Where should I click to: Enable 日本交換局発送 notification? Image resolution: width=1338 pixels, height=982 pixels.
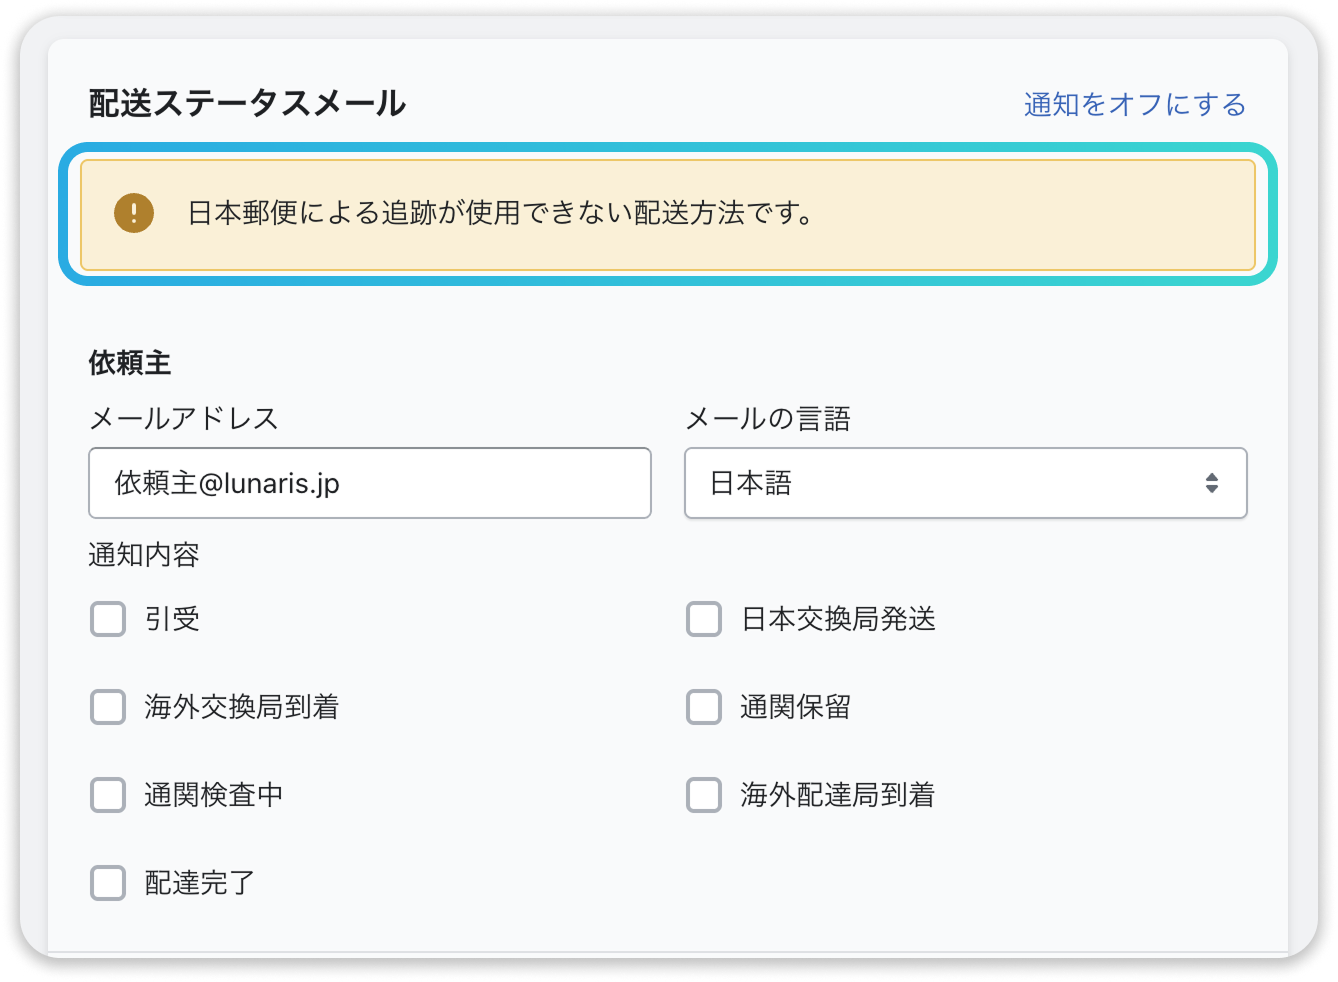(x=703, y=619)
